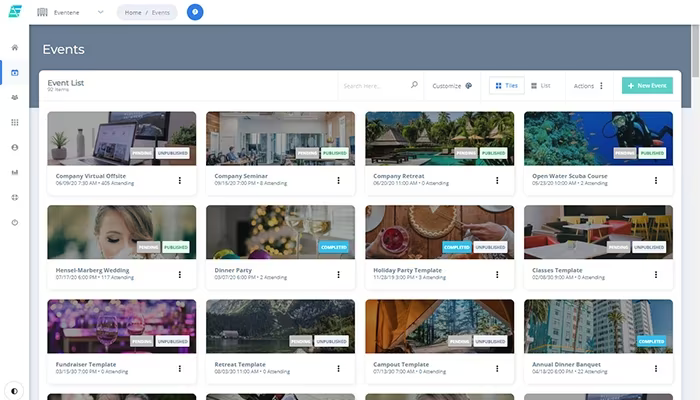Switch to List view

[x=541, y=85]
